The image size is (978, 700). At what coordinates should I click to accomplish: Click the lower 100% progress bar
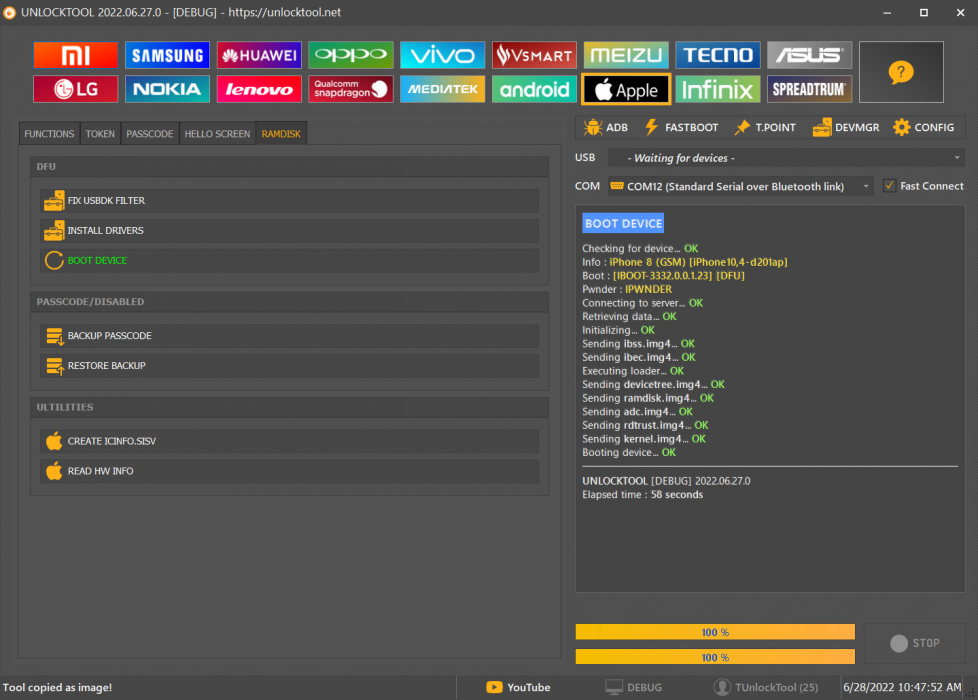715,657
